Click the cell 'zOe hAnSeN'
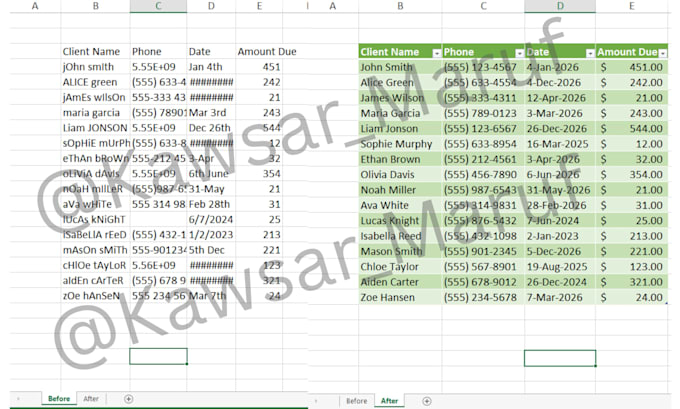 [x=95, y=296]
